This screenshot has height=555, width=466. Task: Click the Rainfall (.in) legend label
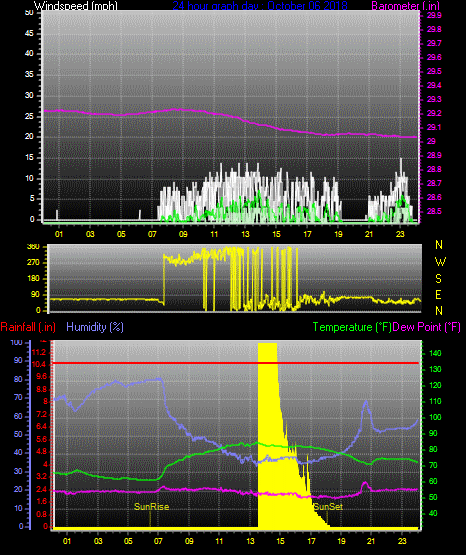coord(28,327)
